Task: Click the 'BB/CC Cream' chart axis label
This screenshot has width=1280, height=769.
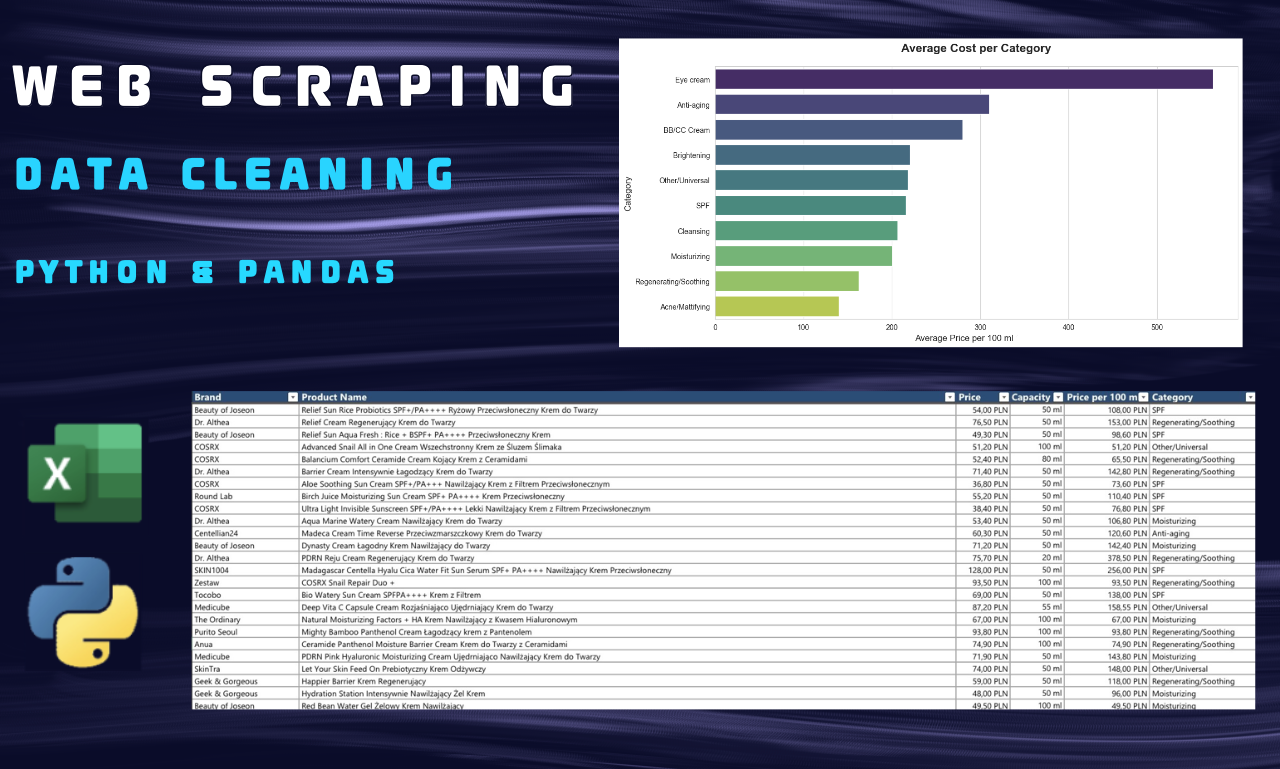Action: pyautogui.click(x=686, y=130)
